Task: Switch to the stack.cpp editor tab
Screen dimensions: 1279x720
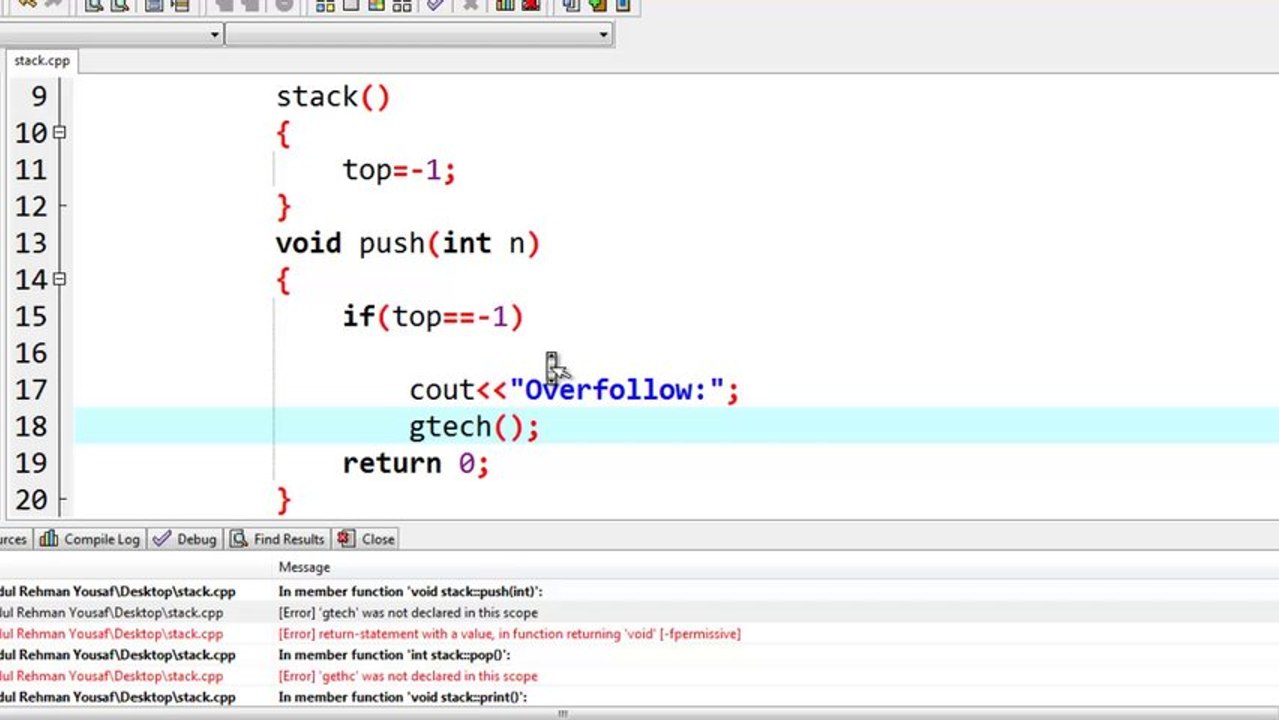Action: tap(41, 60)
